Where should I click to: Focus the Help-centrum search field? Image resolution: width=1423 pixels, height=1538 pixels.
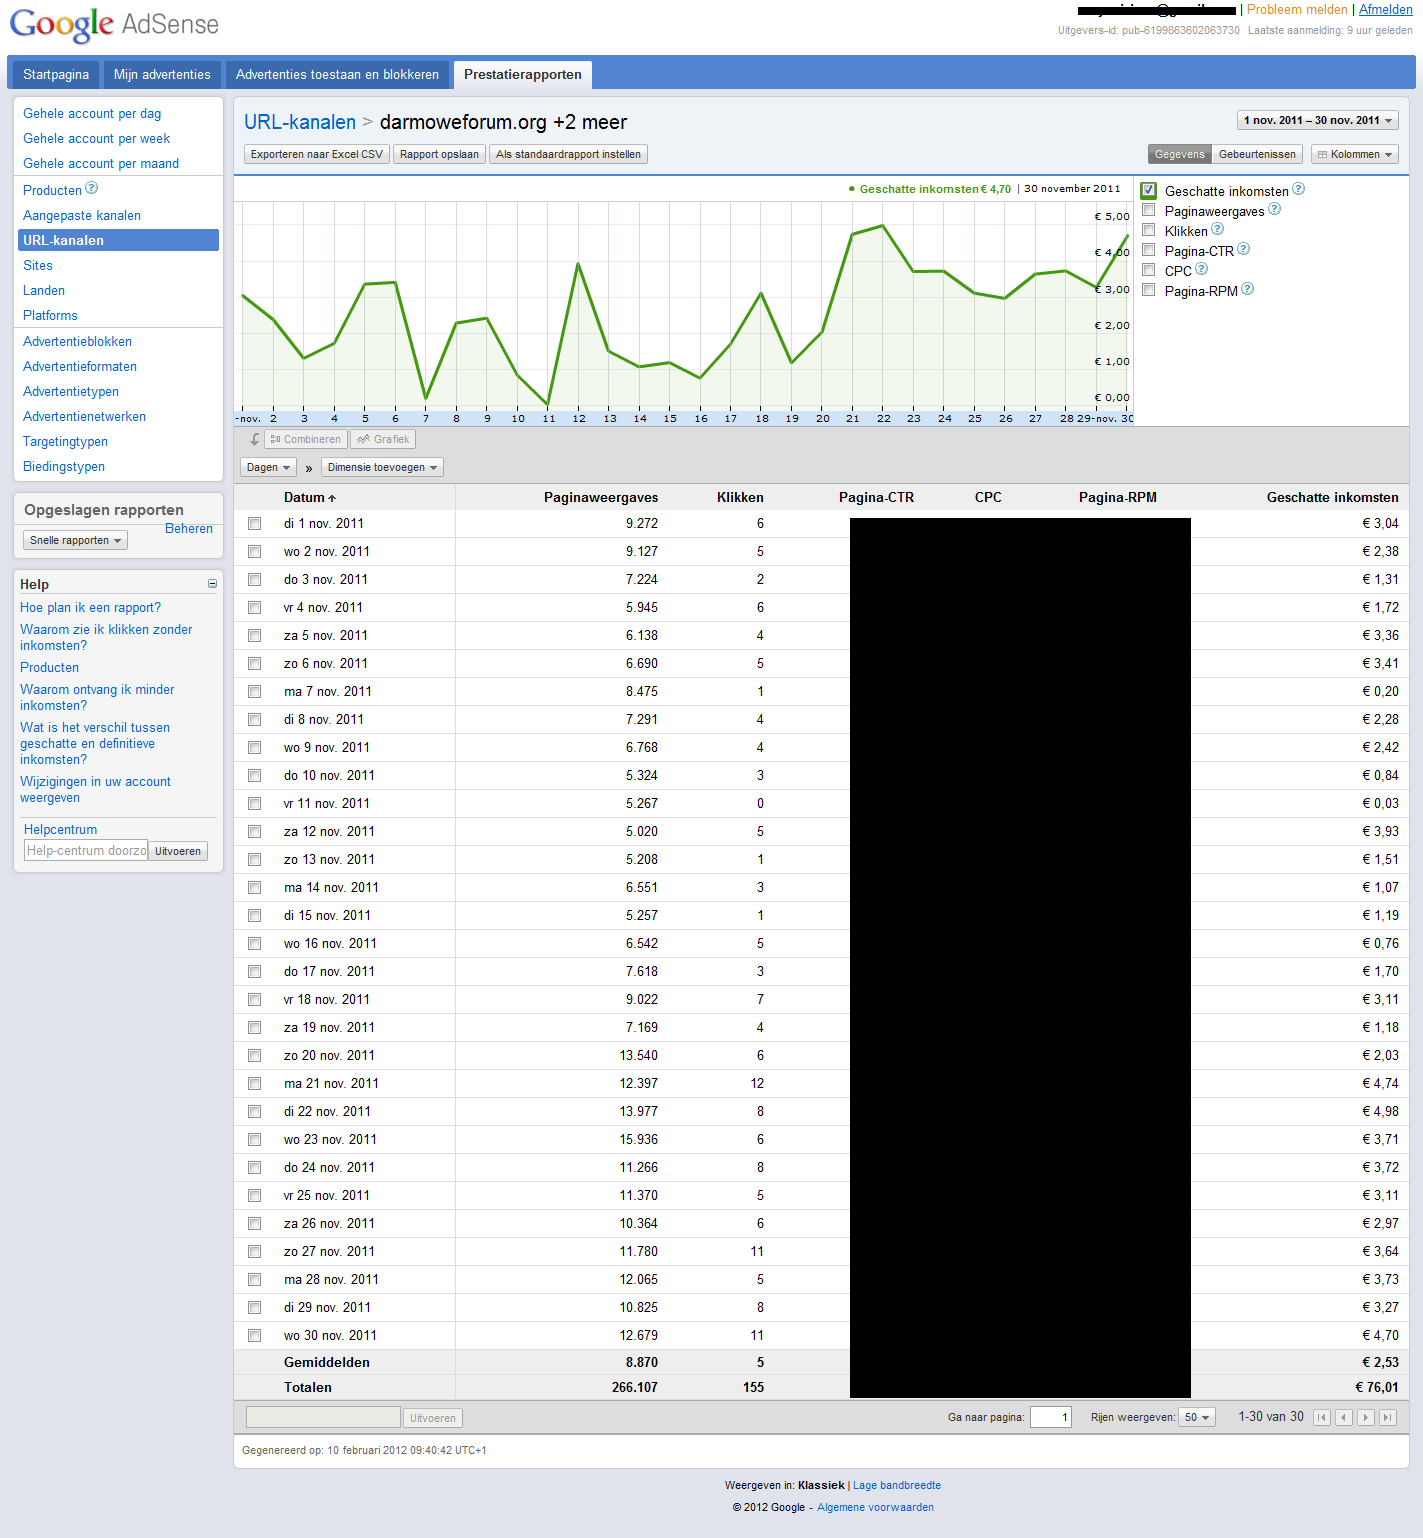tap(86, 851)
